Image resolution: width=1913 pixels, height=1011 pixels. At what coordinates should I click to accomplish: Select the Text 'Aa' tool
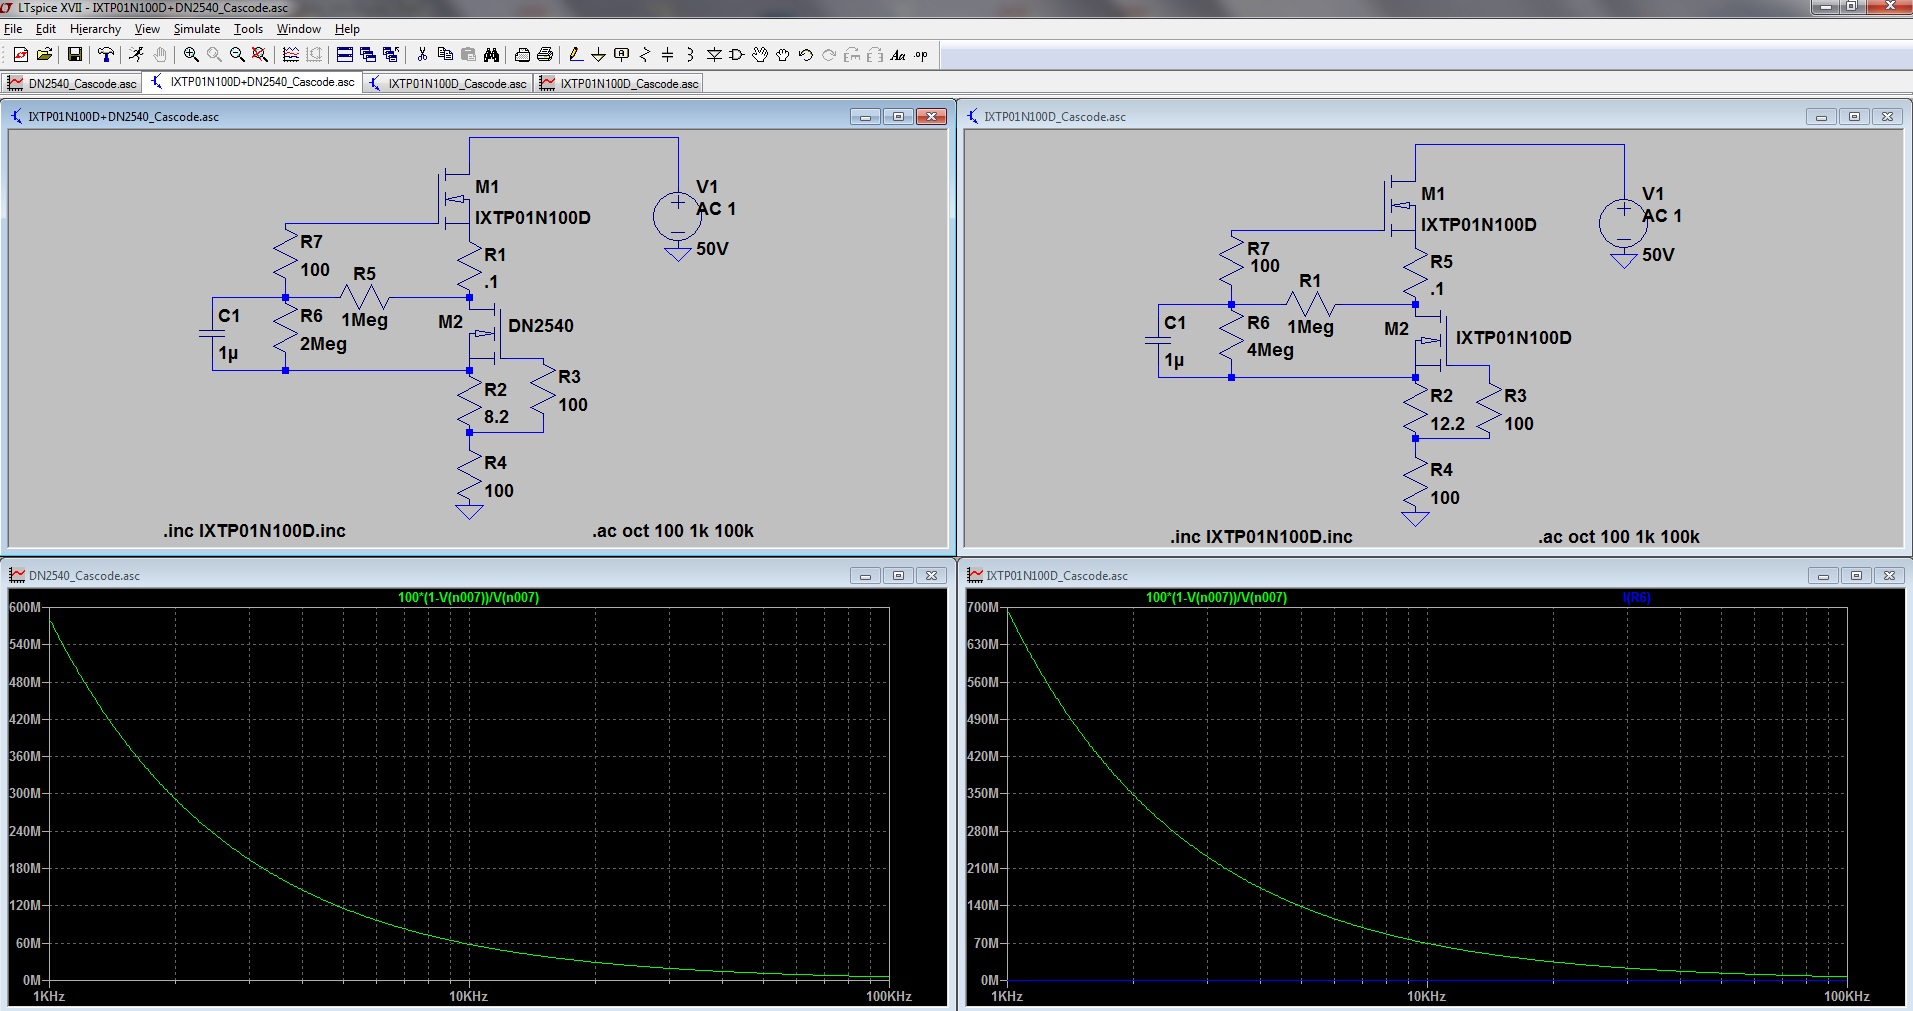(x=898, y=55)
